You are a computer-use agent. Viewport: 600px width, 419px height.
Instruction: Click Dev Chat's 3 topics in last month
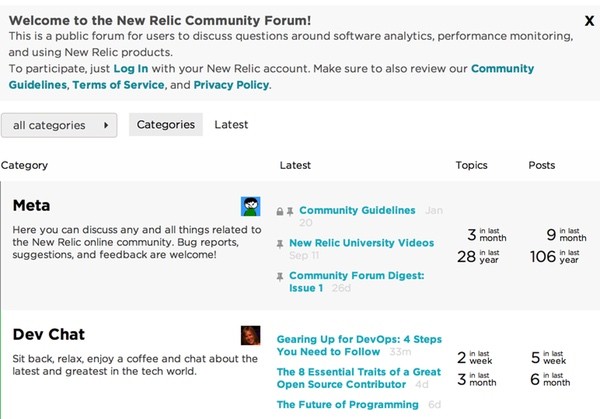coord(476,379)
